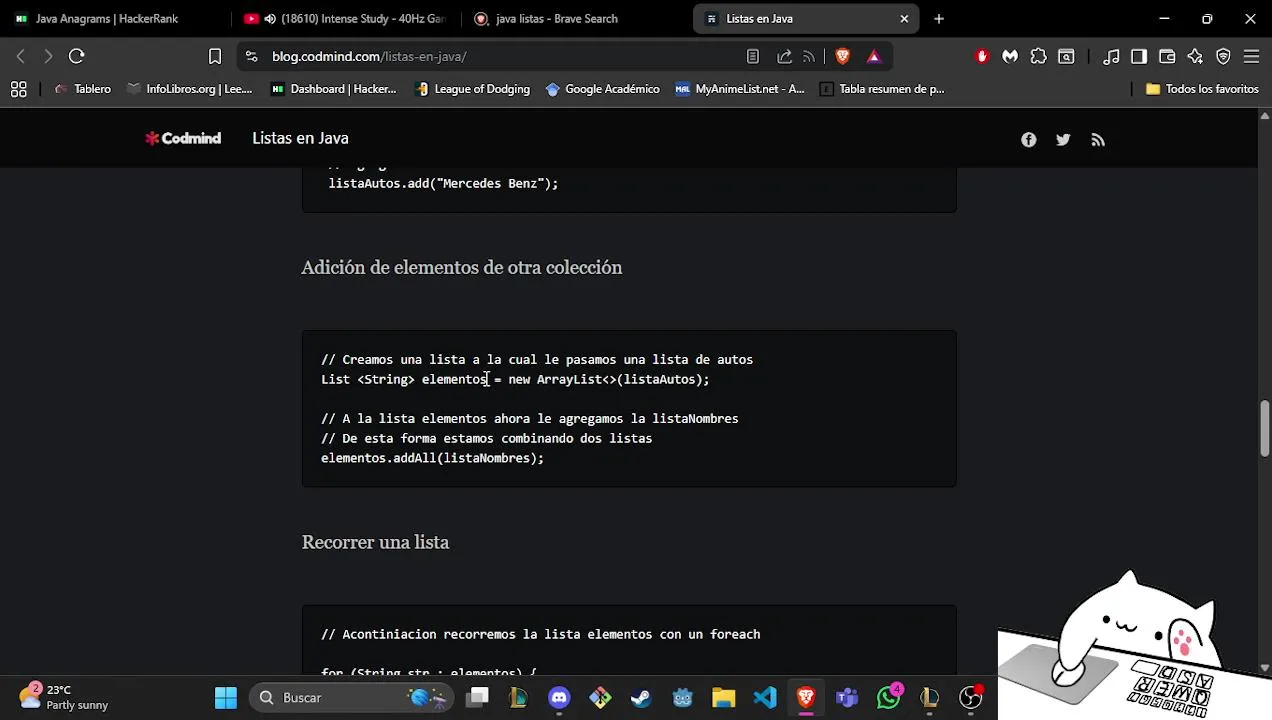Open the Tabla resumen bookmark
1272x720 pixels.
click(x=882, y=89)
